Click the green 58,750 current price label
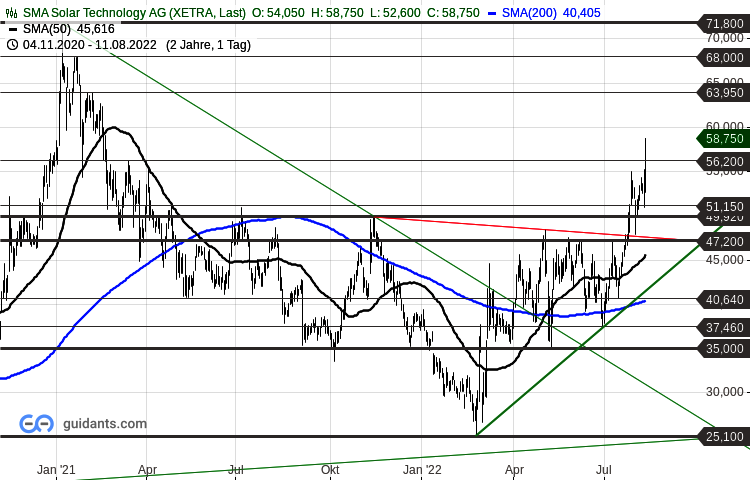 pyautogui.click(x=722, y=139)
